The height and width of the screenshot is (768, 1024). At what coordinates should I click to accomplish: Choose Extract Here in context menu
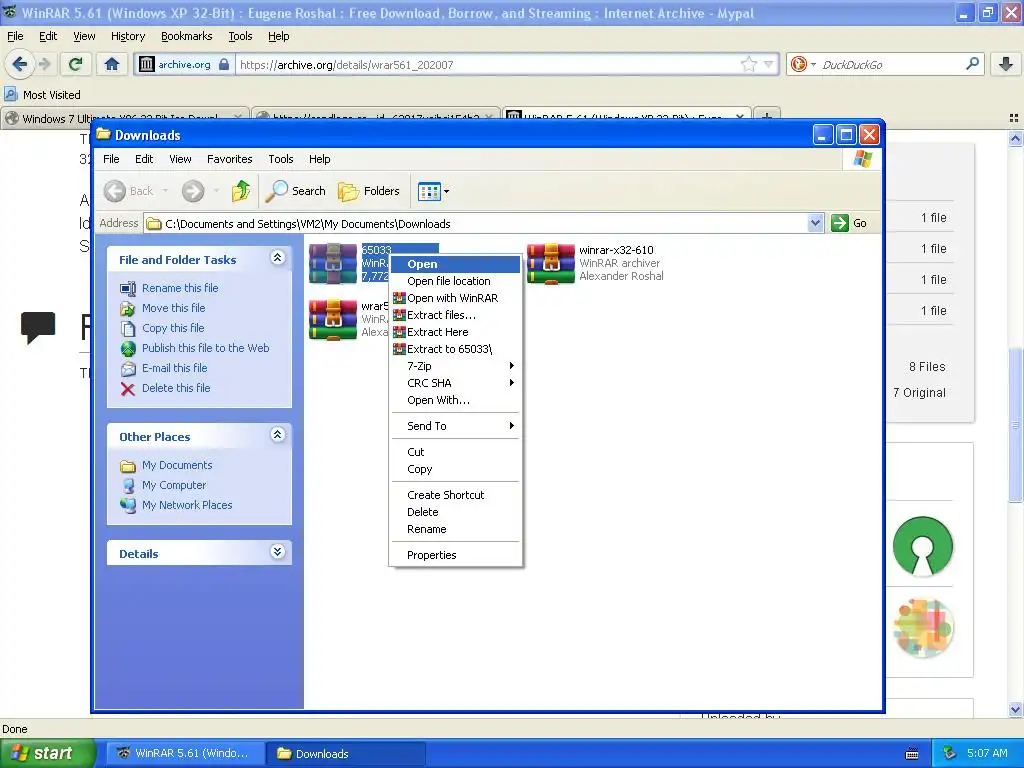(455, 332)
